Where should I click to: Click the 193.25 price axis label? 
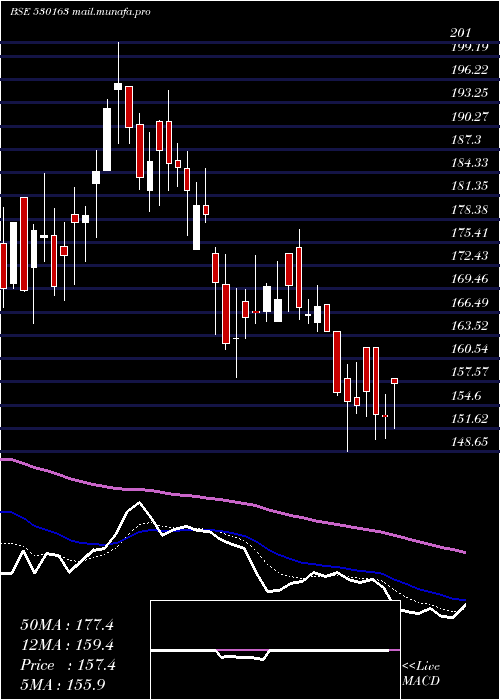click(469, 93)
